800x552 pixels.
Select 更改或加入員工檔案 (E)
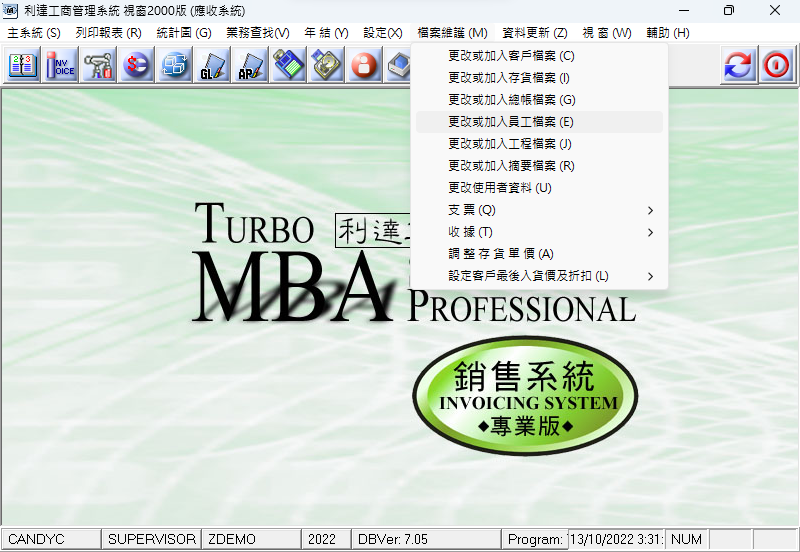539,122
